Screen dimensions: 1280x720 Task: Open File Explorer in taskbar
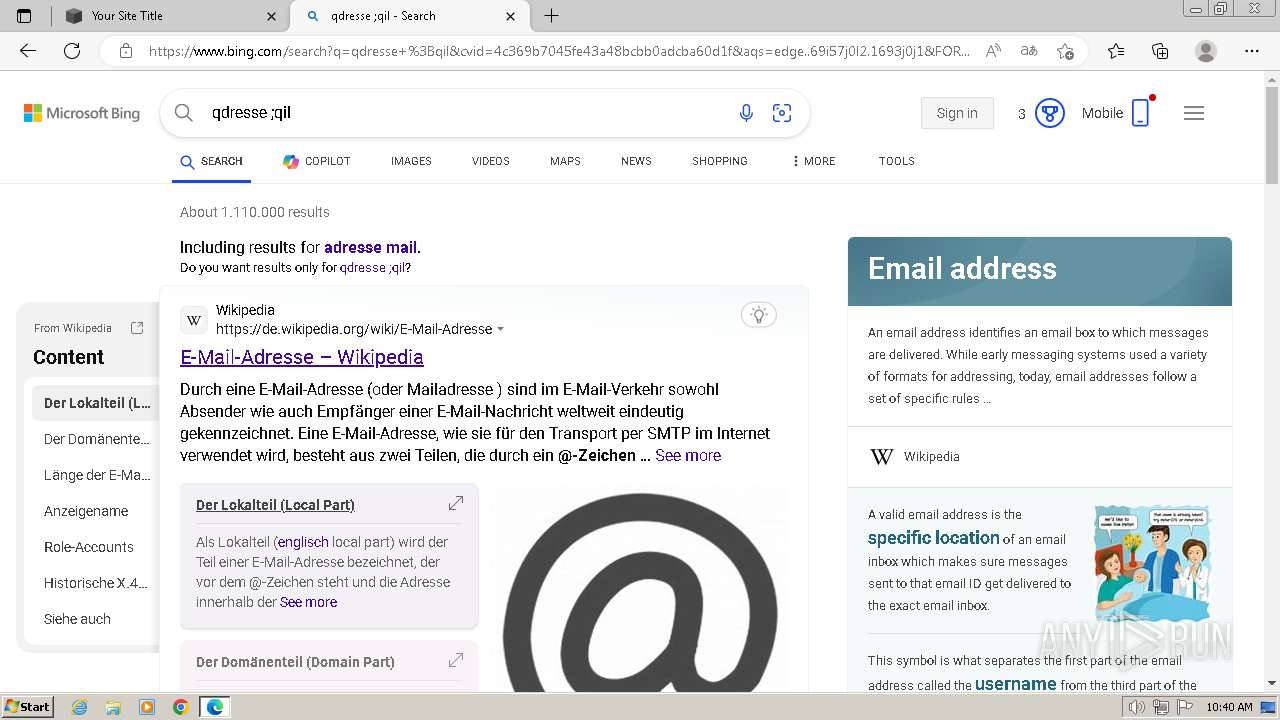click(113, 707)
